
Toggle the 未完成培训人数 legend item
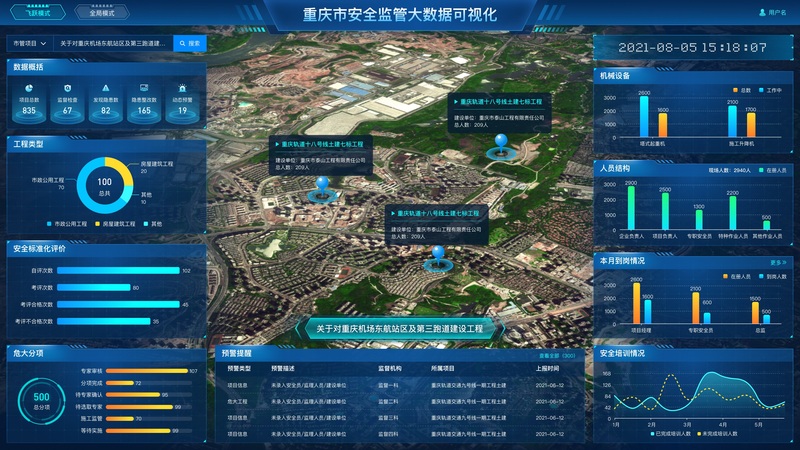pos(718,434)
